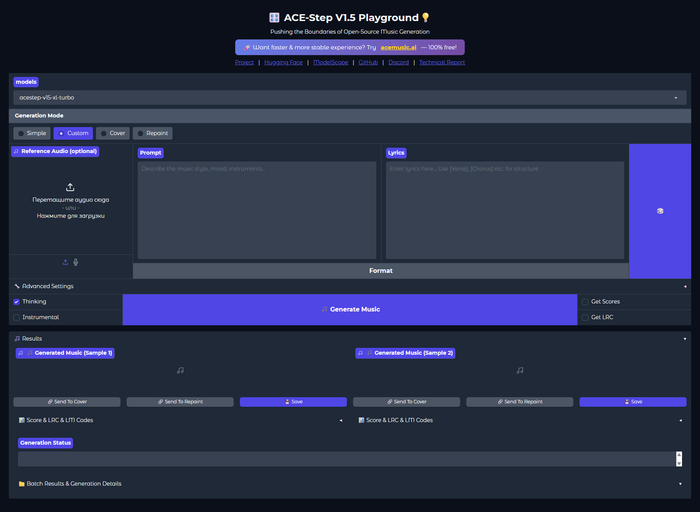Expand Batch Results & Generation Details
The height and width of the screenshot is (512, 700).
coord(350,483)
